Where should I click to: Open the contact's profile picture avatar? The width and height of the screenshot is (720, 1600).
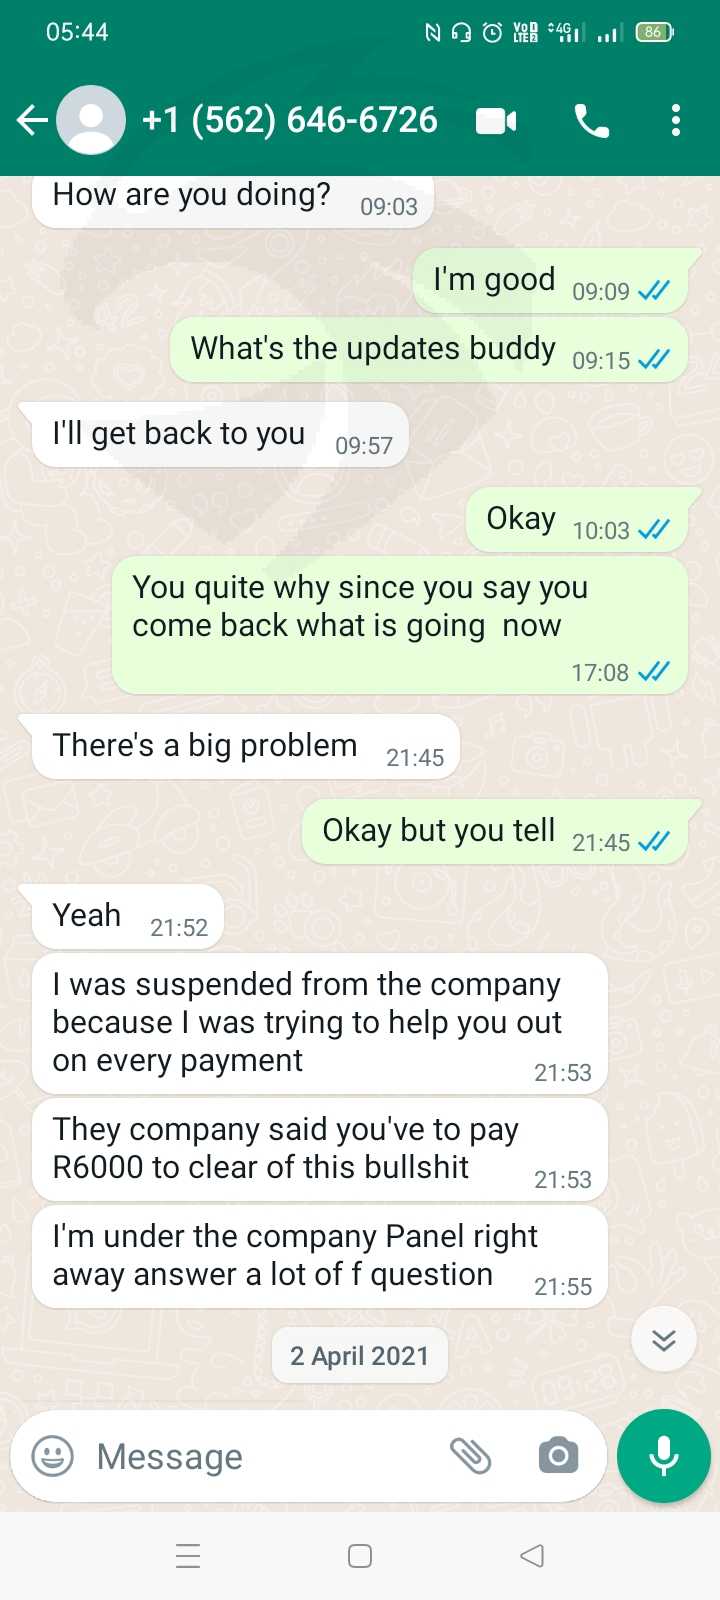pos(91,121)
